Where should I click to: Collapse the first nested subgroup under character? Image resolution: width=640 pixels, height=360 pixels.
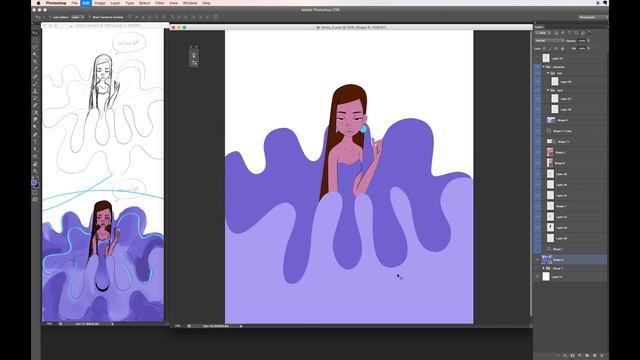(x=548, y=73)
